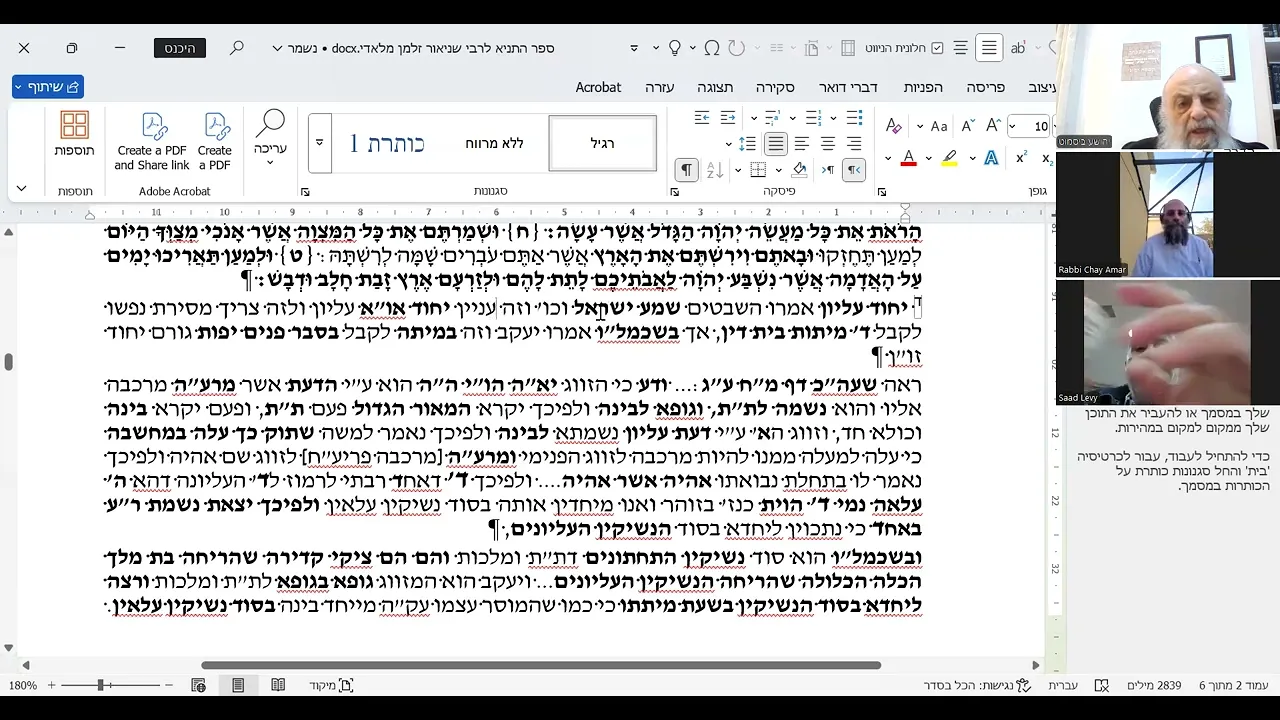This screenshot has height=720, width=1280.
Task: Open styles pane dialog launcher
Action: click(304, 191)
